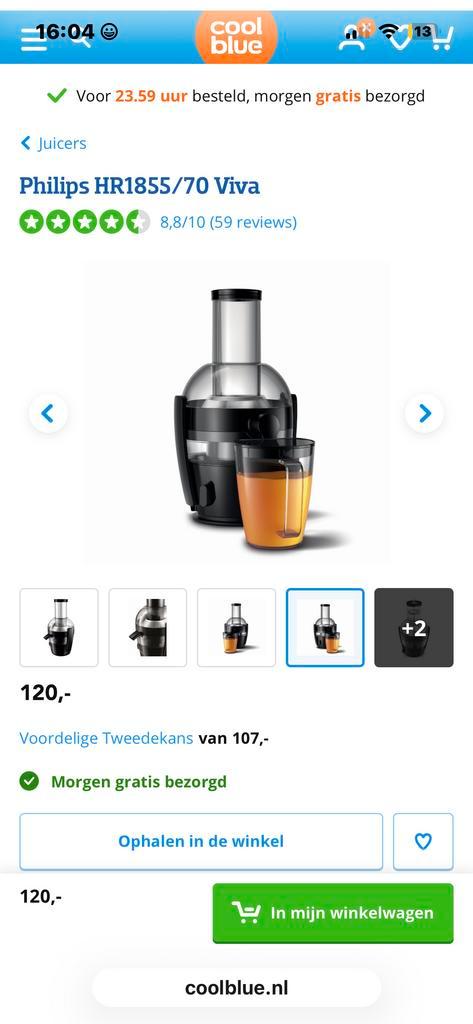Open the 59 reviews link
Viewport: 473px width, 1024px height.
coord(228,222)
